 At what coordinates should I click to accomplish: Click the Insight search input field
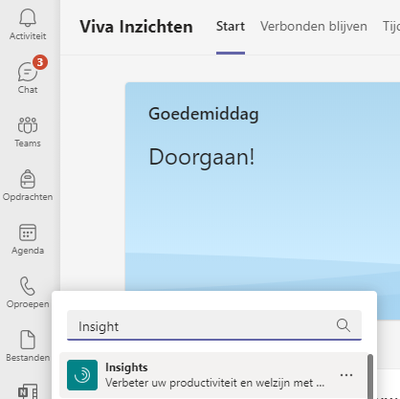[x=214, y=325]
